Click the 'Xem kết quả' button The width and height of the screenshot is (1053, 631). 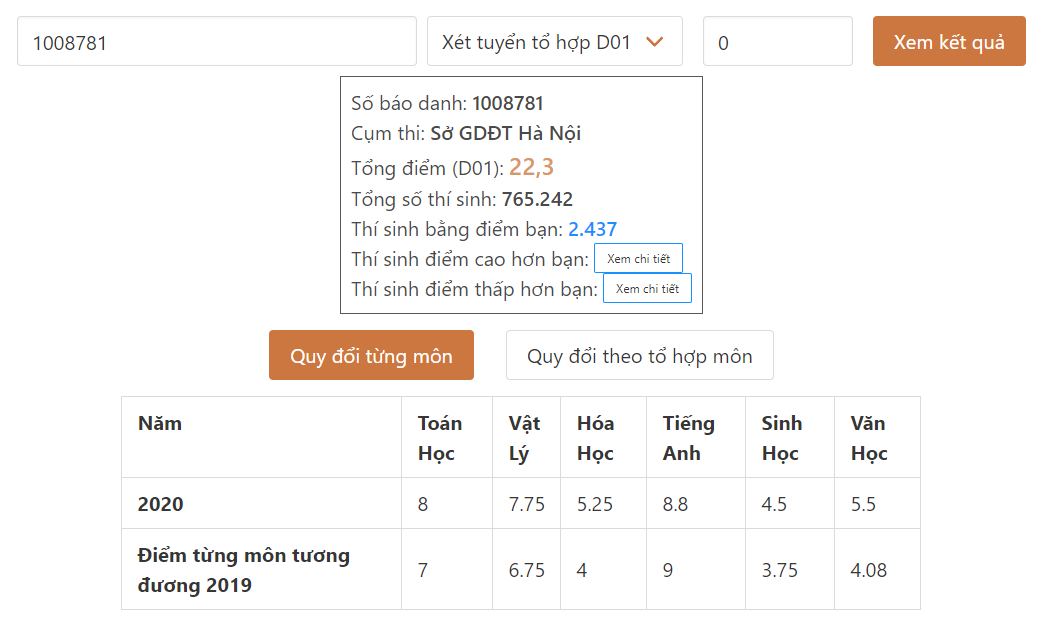tap(948, 41)
